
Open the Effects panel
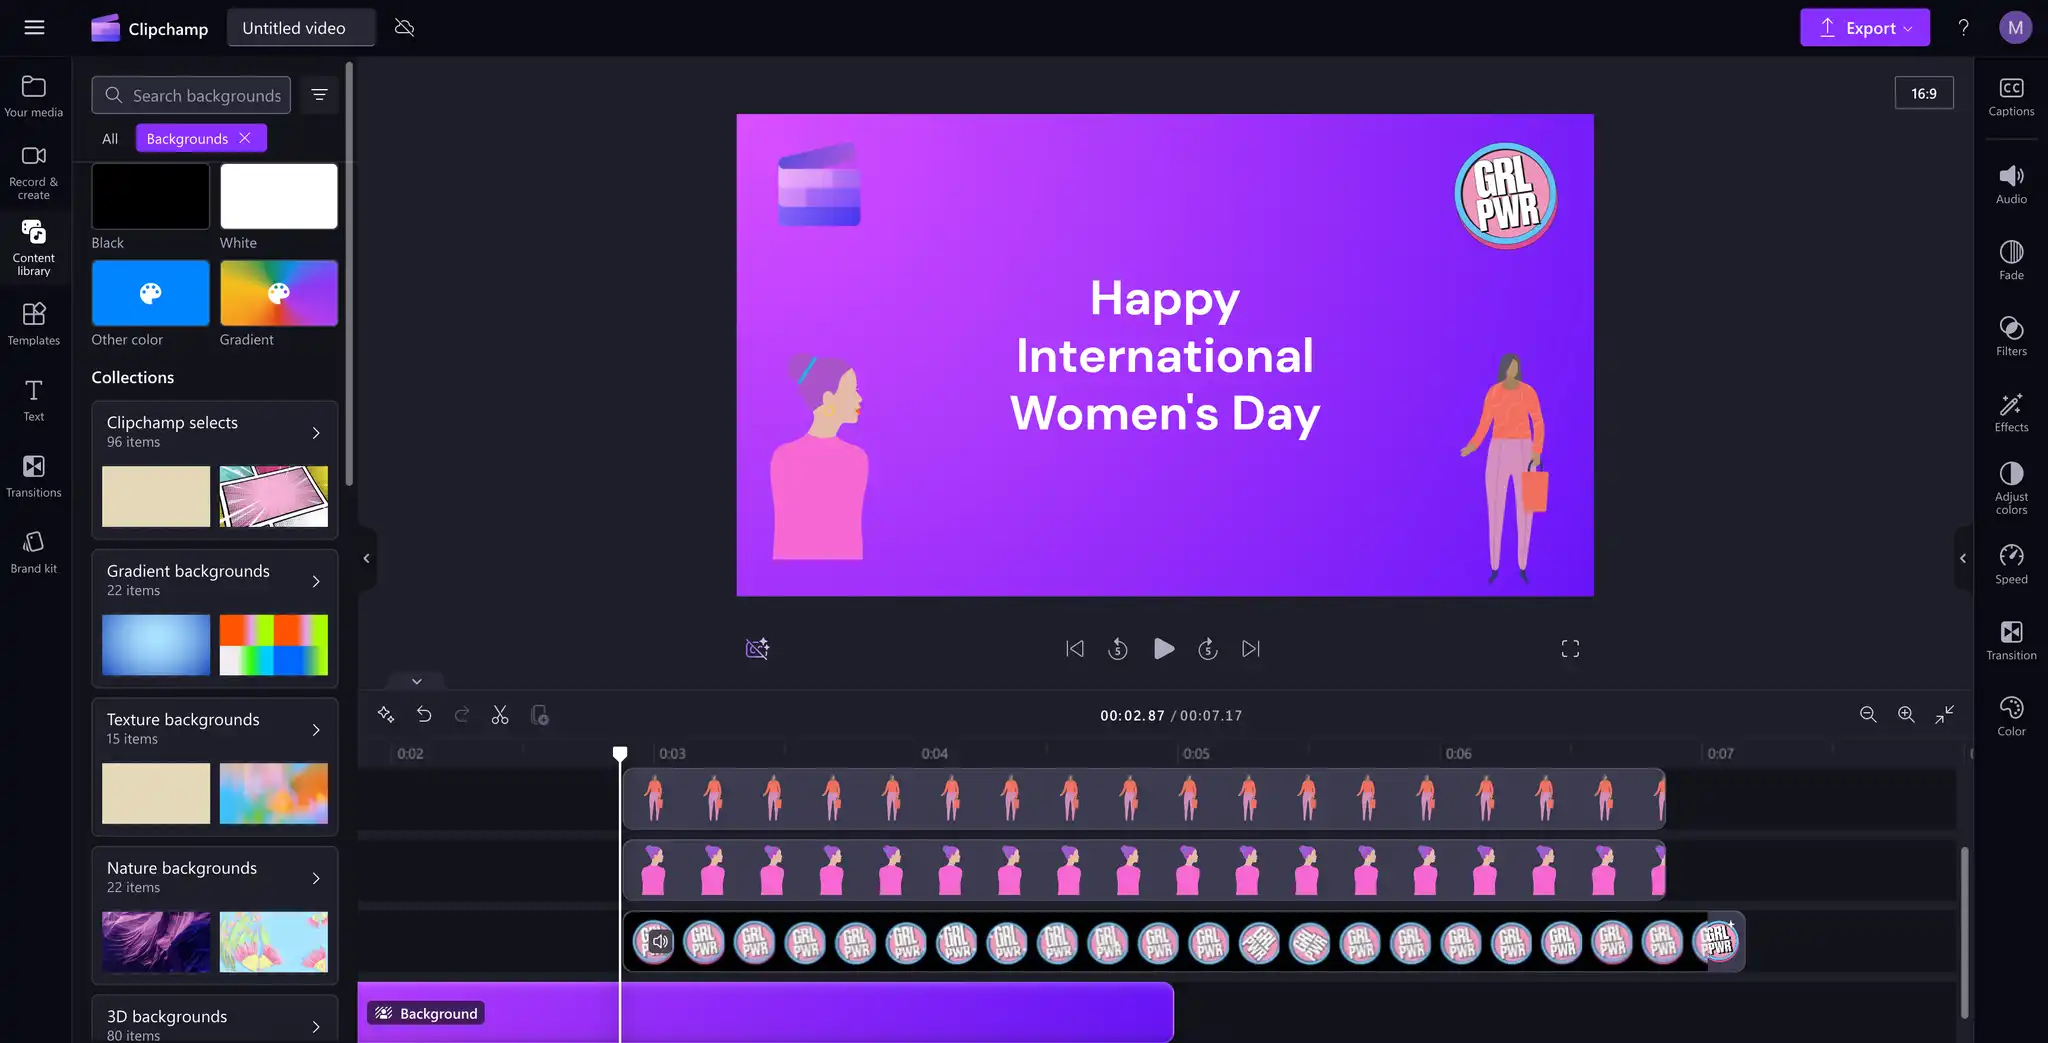[x=2011, y=413]
